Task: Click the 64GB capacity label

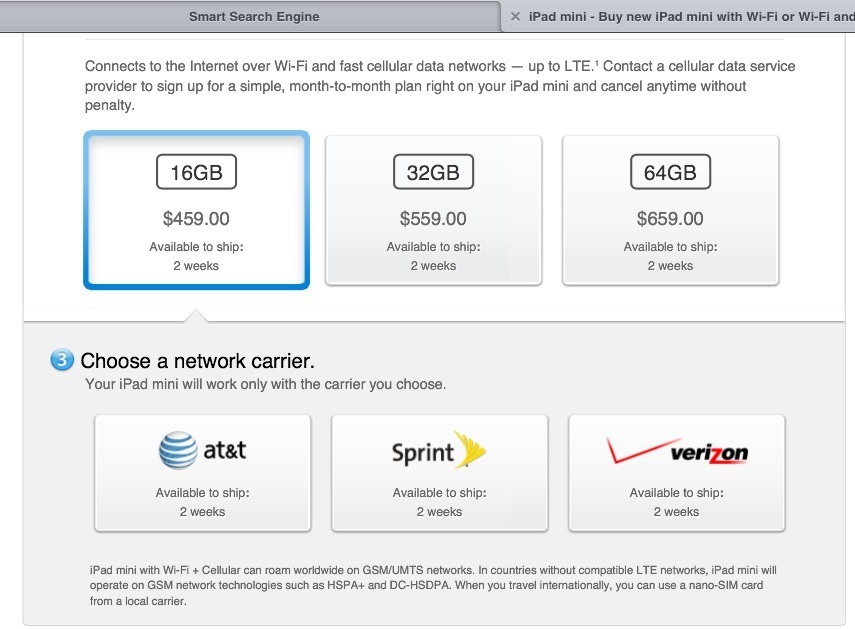Action: (x=671, y=172)
